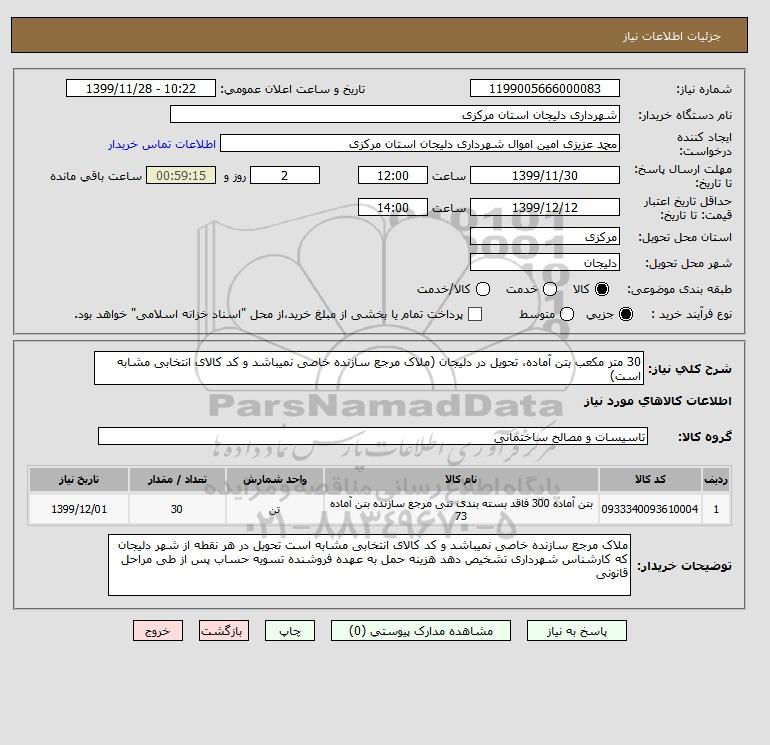Click the تعداد / مقدار column header
The height and width of the screenshot is (745, 770).
point(177,479)
